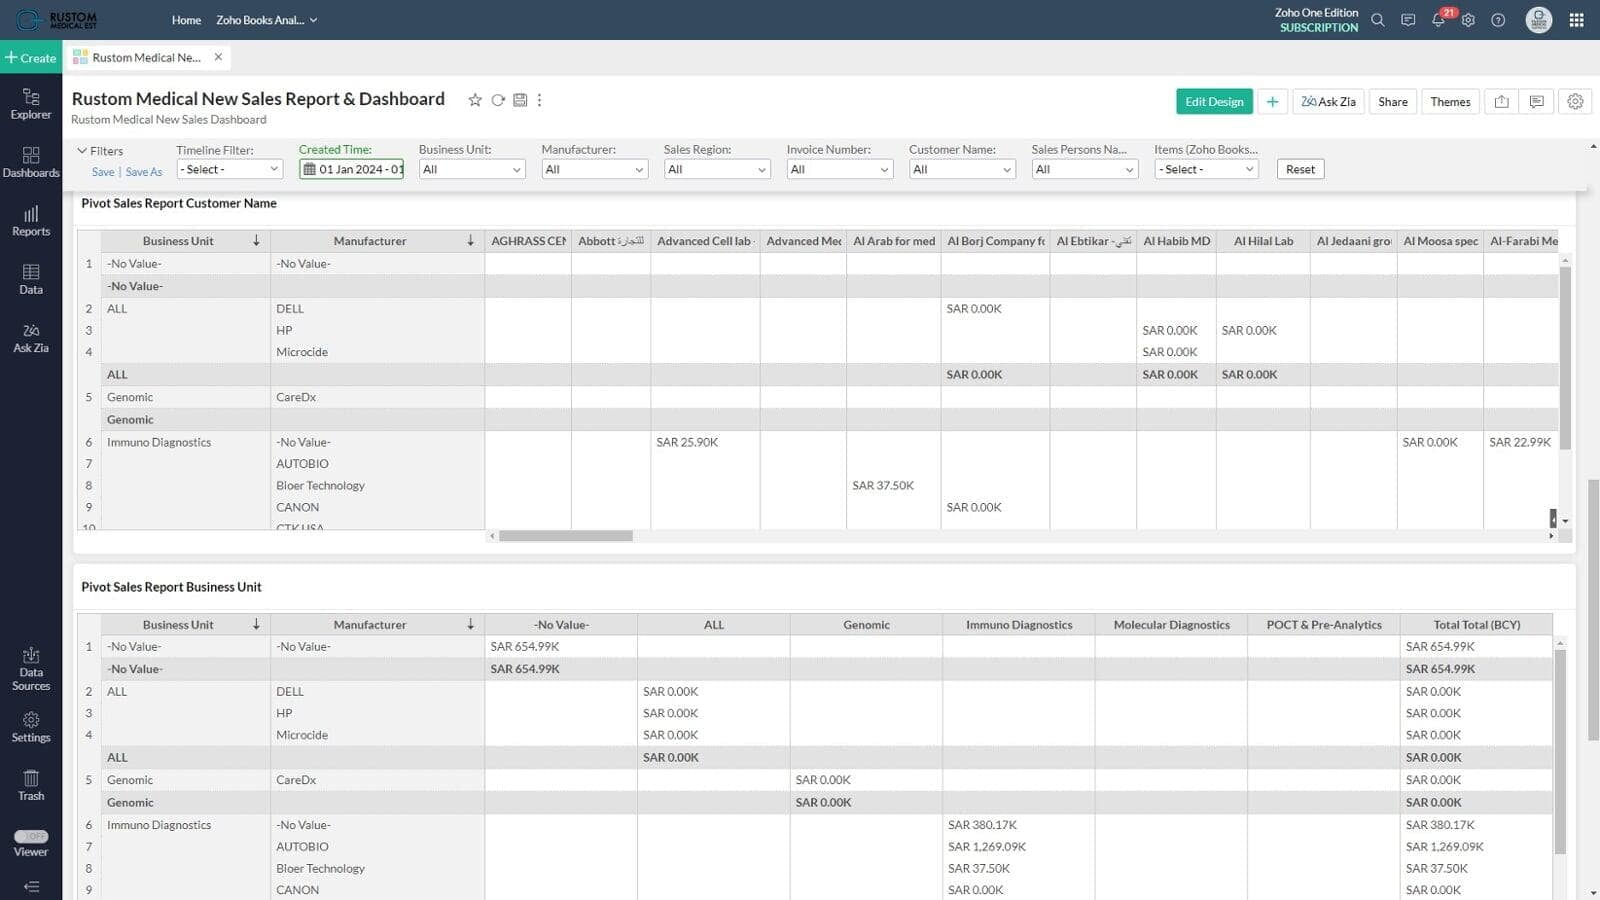Open dashboard settings gear icon

point(1575,102)
